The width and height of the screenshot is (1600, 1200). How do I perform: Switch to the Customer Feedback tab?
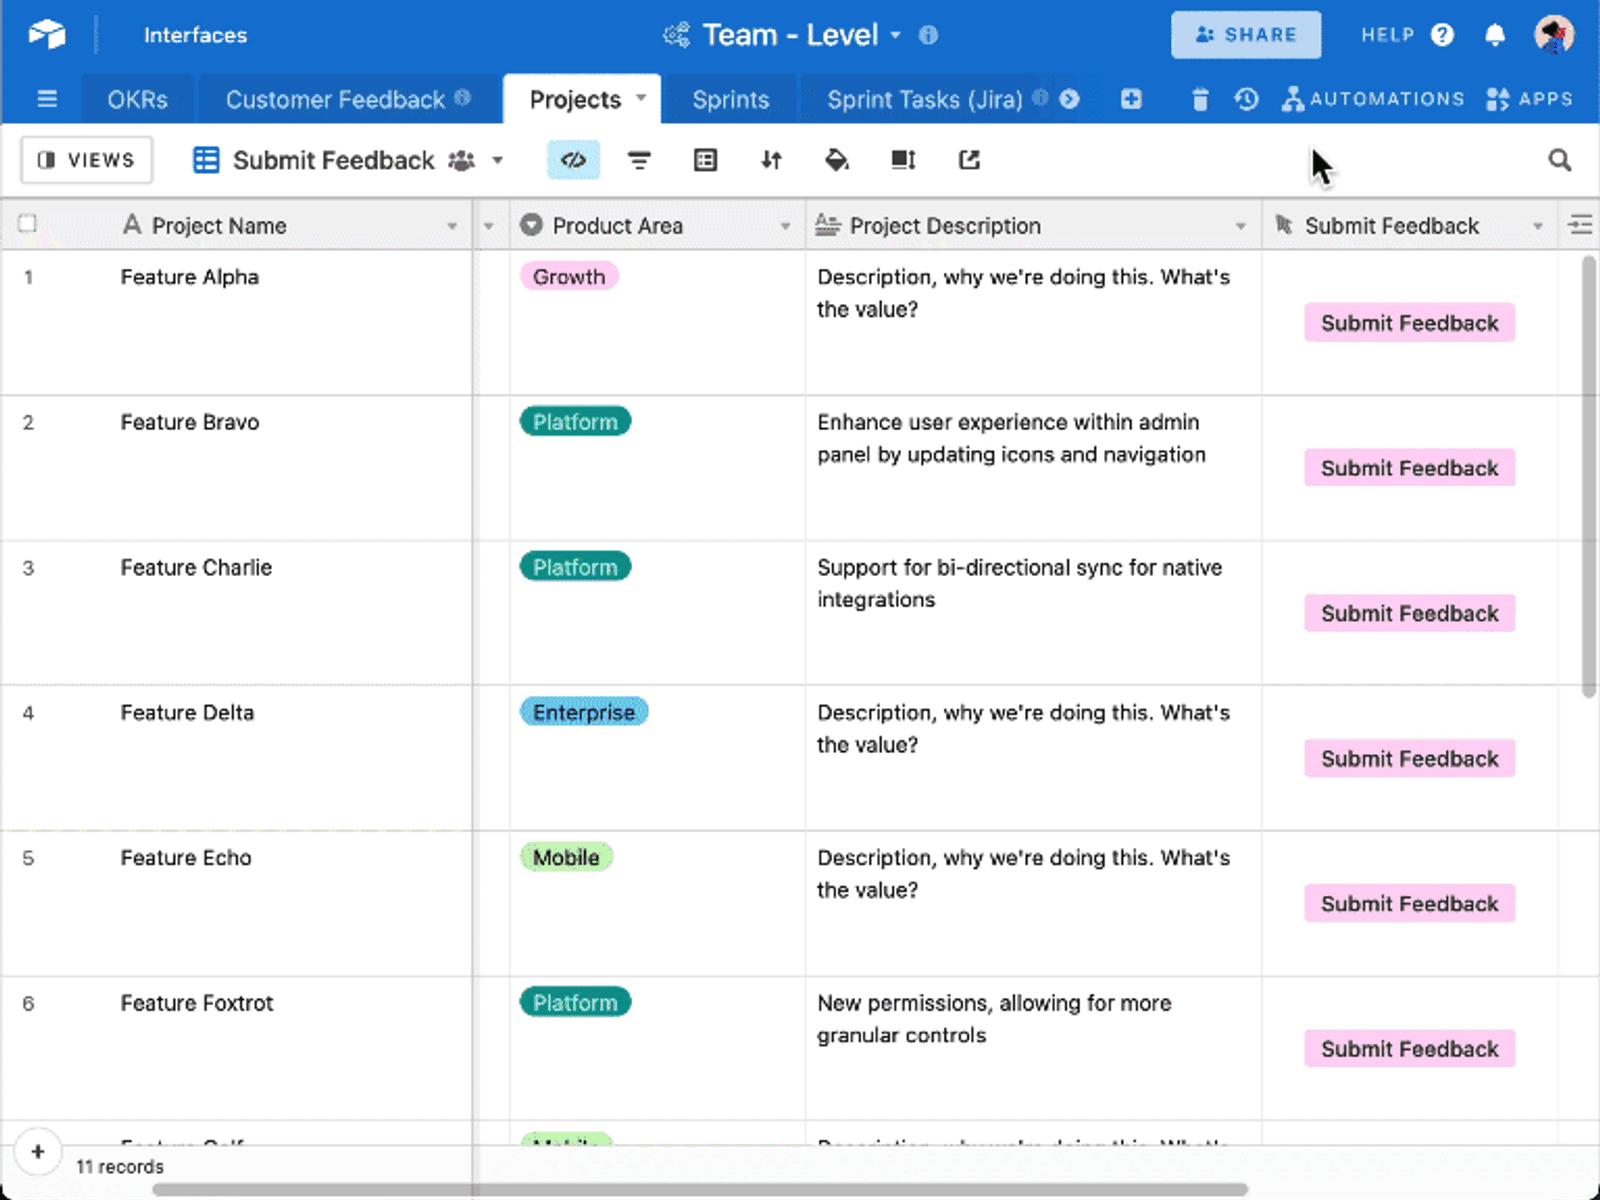click(x=348, y=100)
